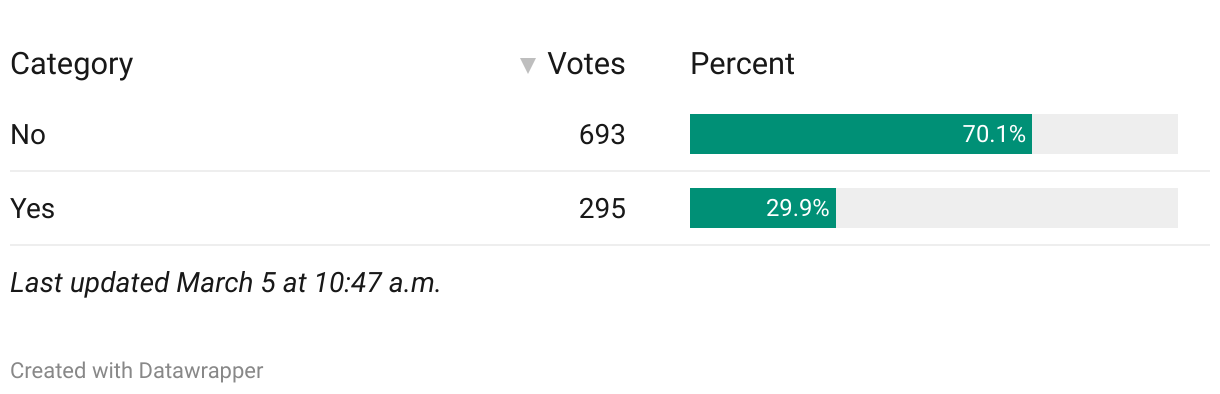Click the 10:47 a.m. timestamp text
Viewport: 1220px width, 394px height.
tap(377, 283)
